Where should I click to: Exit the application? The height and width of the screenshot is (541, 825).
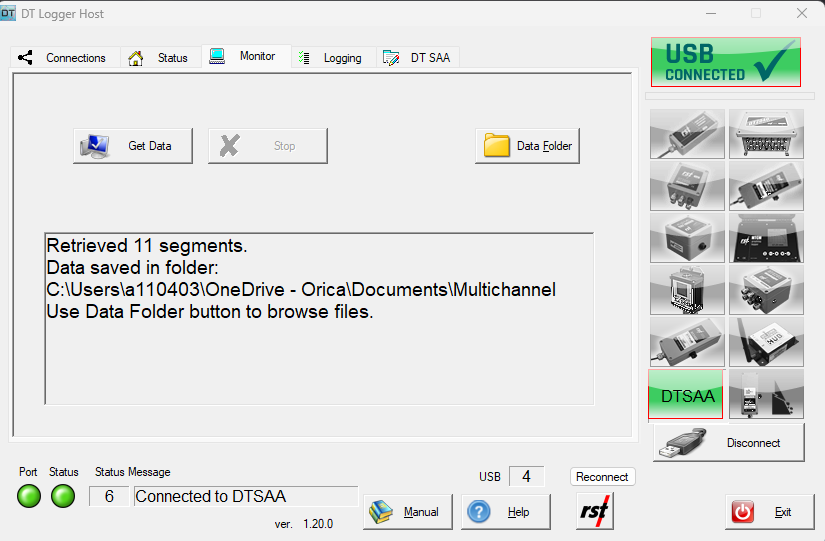pos(770,512)
